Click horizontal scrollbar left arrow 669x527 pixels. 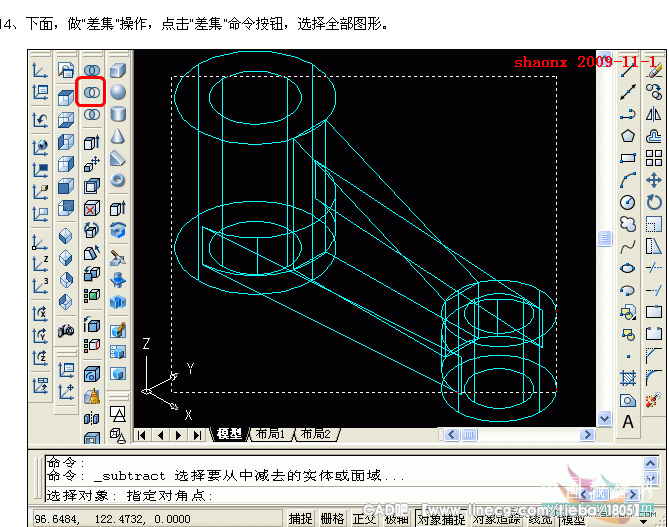[452, 434]
